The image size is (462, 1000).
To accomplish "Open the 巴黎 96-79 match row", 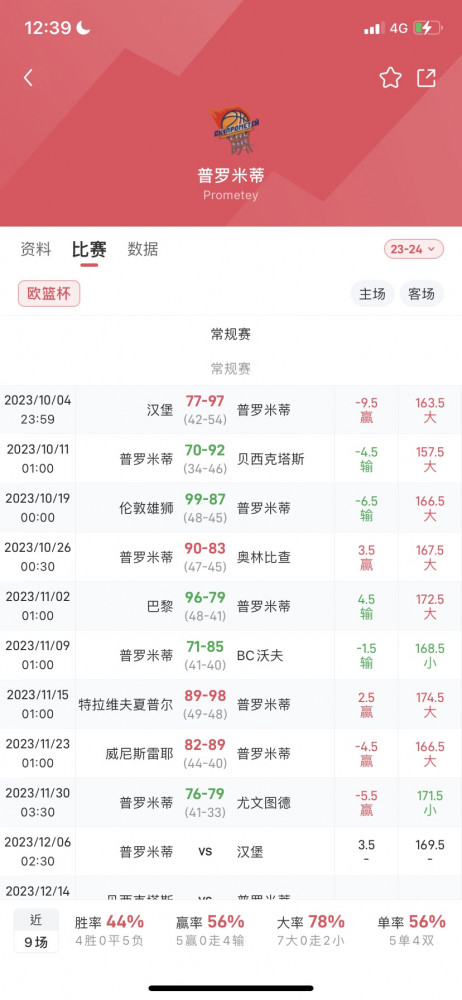I will pos(231,607).
